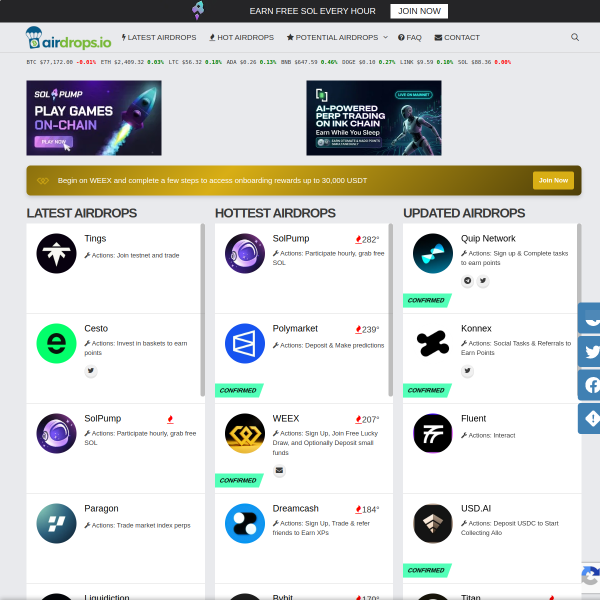Click the Quip Network CONFIRMED tag

(426, 300)
